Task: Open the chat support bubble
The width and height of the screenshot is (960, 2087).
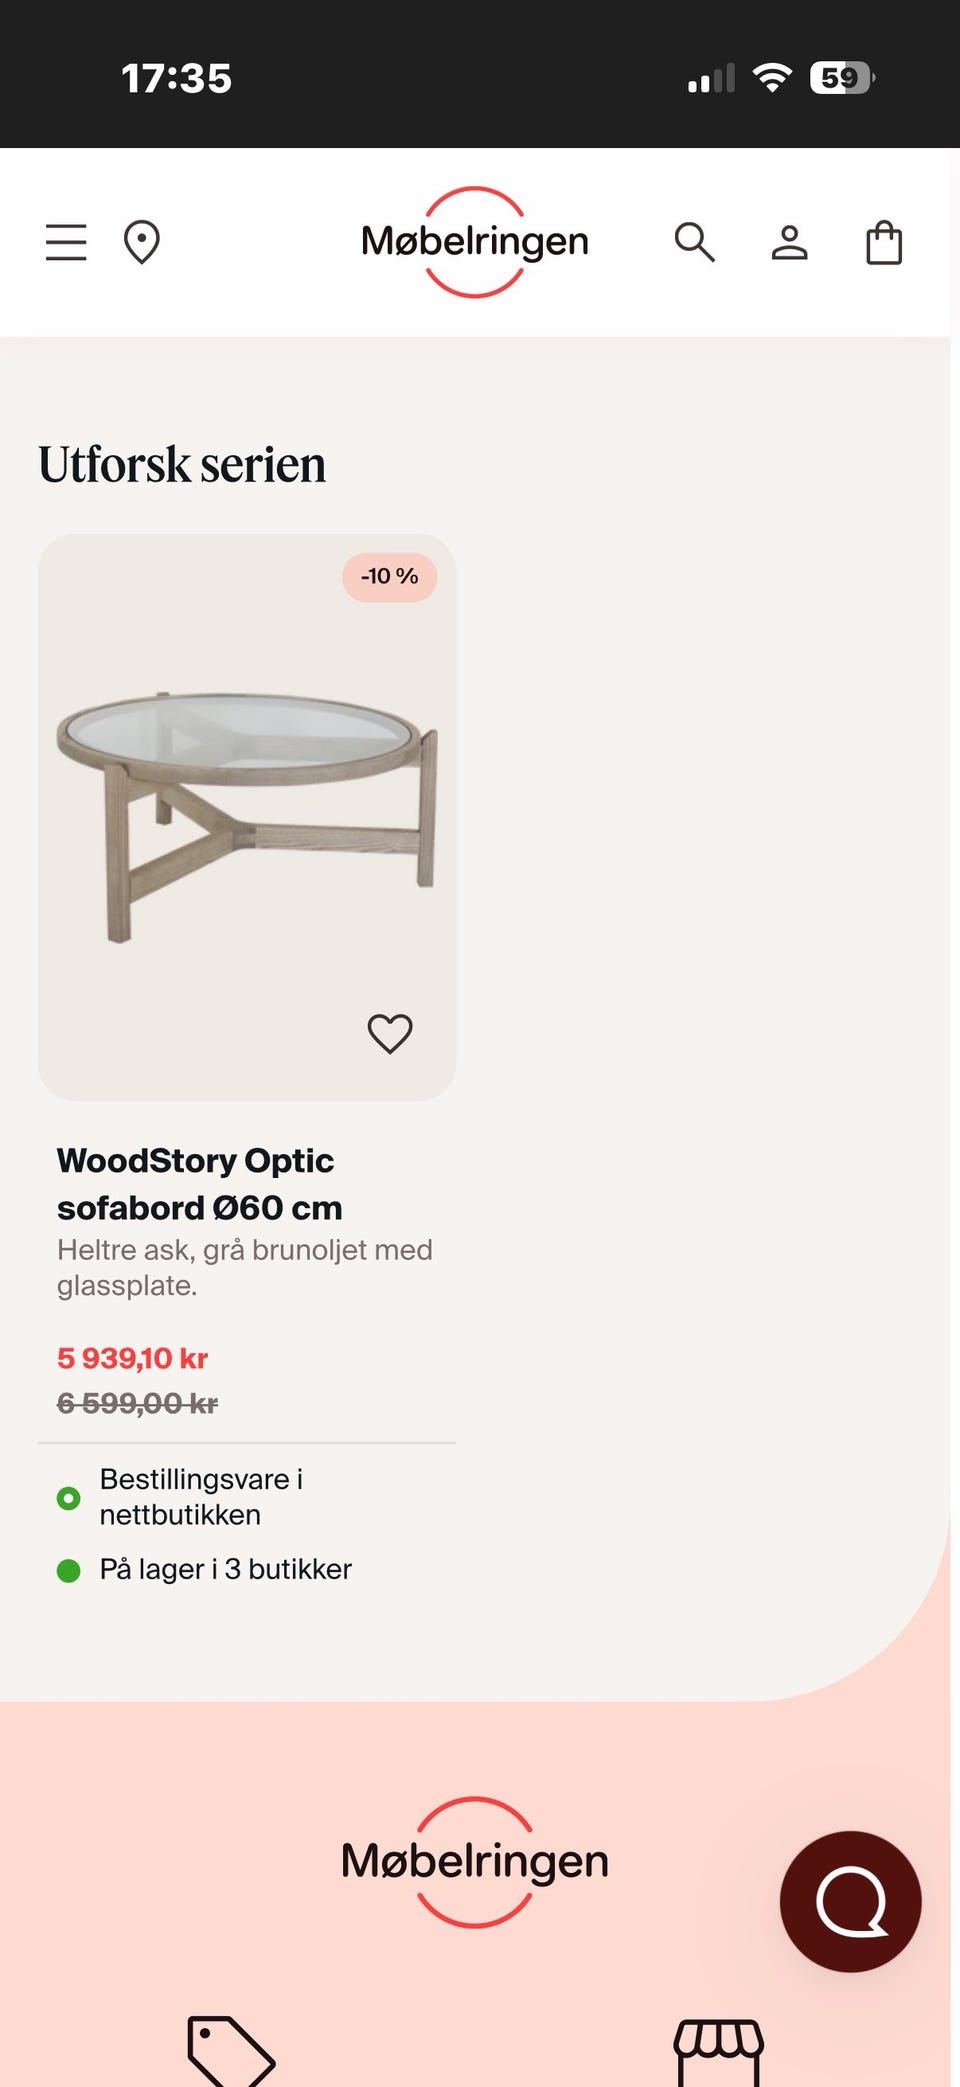Action: pyautogui.click(x=850, y=1901)
